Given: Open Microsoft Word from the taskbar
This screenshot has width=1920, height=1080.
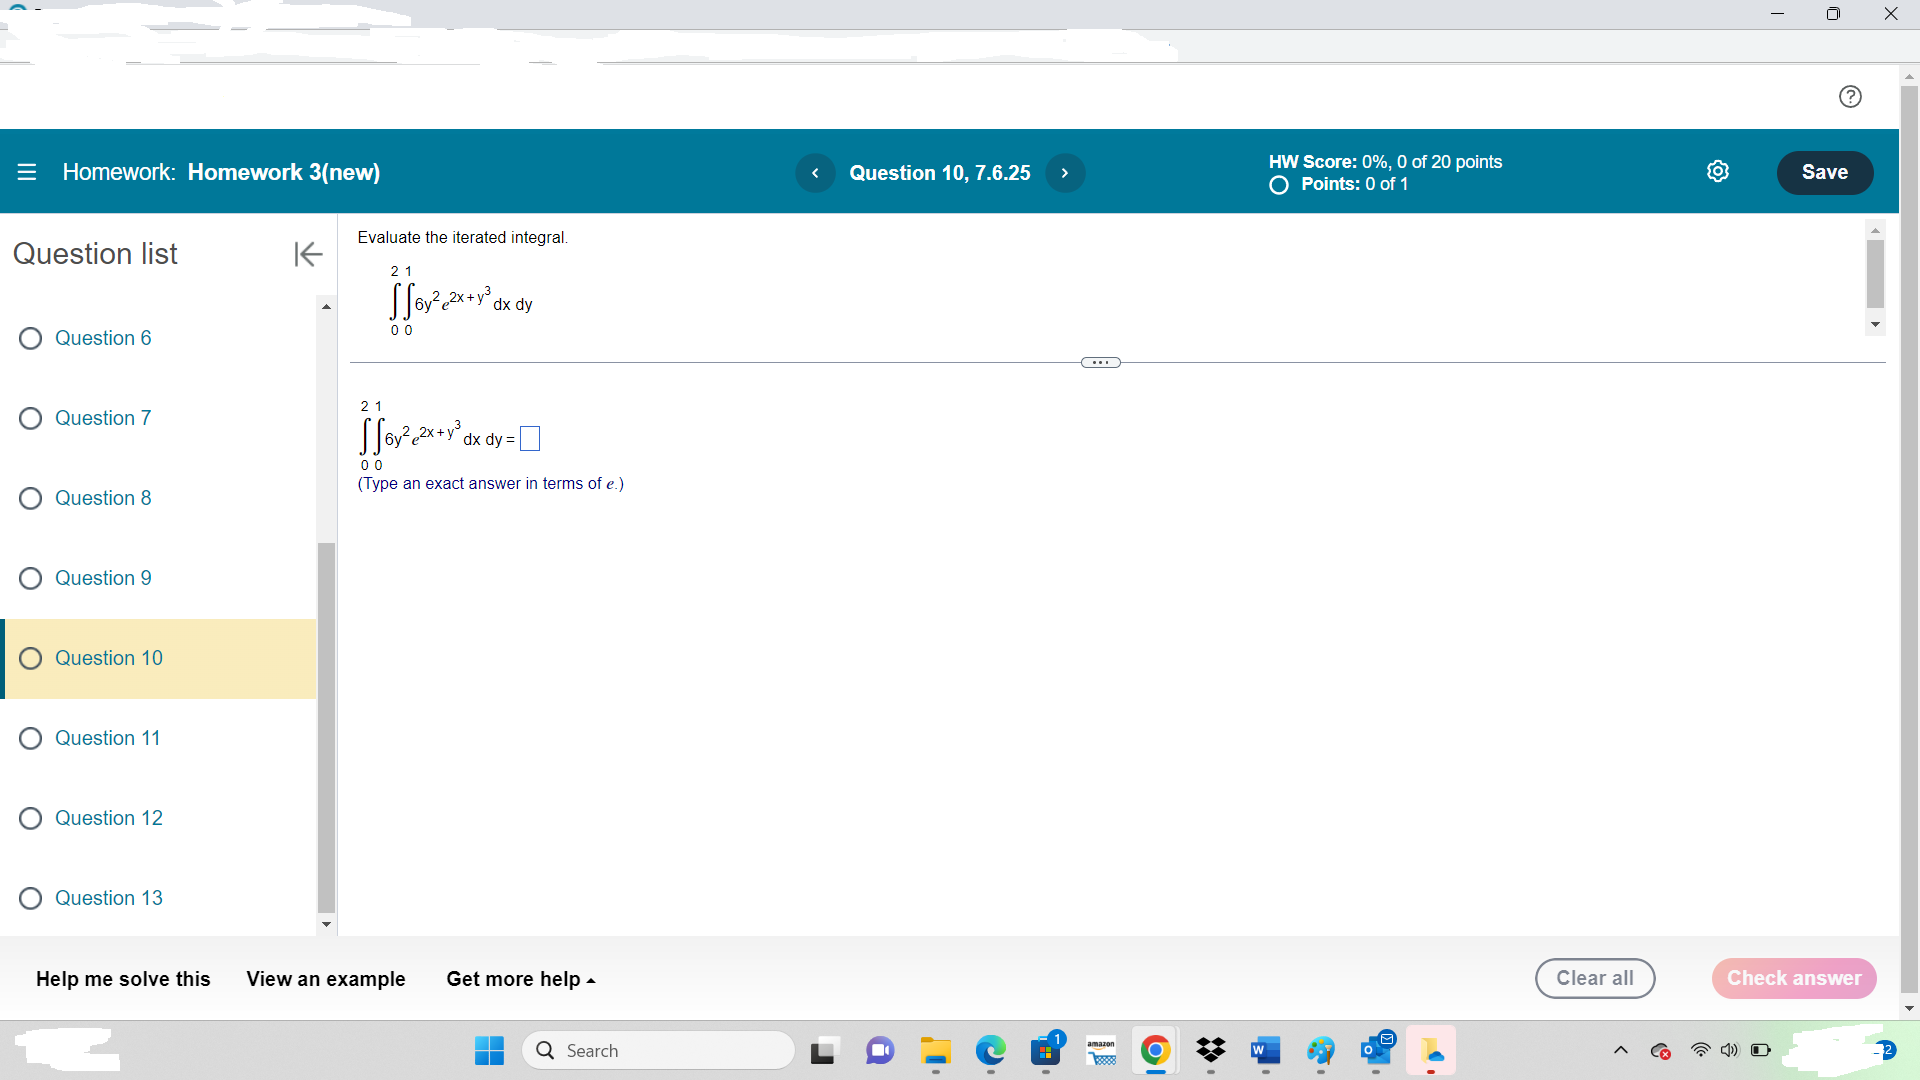Looking at the screenshot, I should click(1265, 1050).
